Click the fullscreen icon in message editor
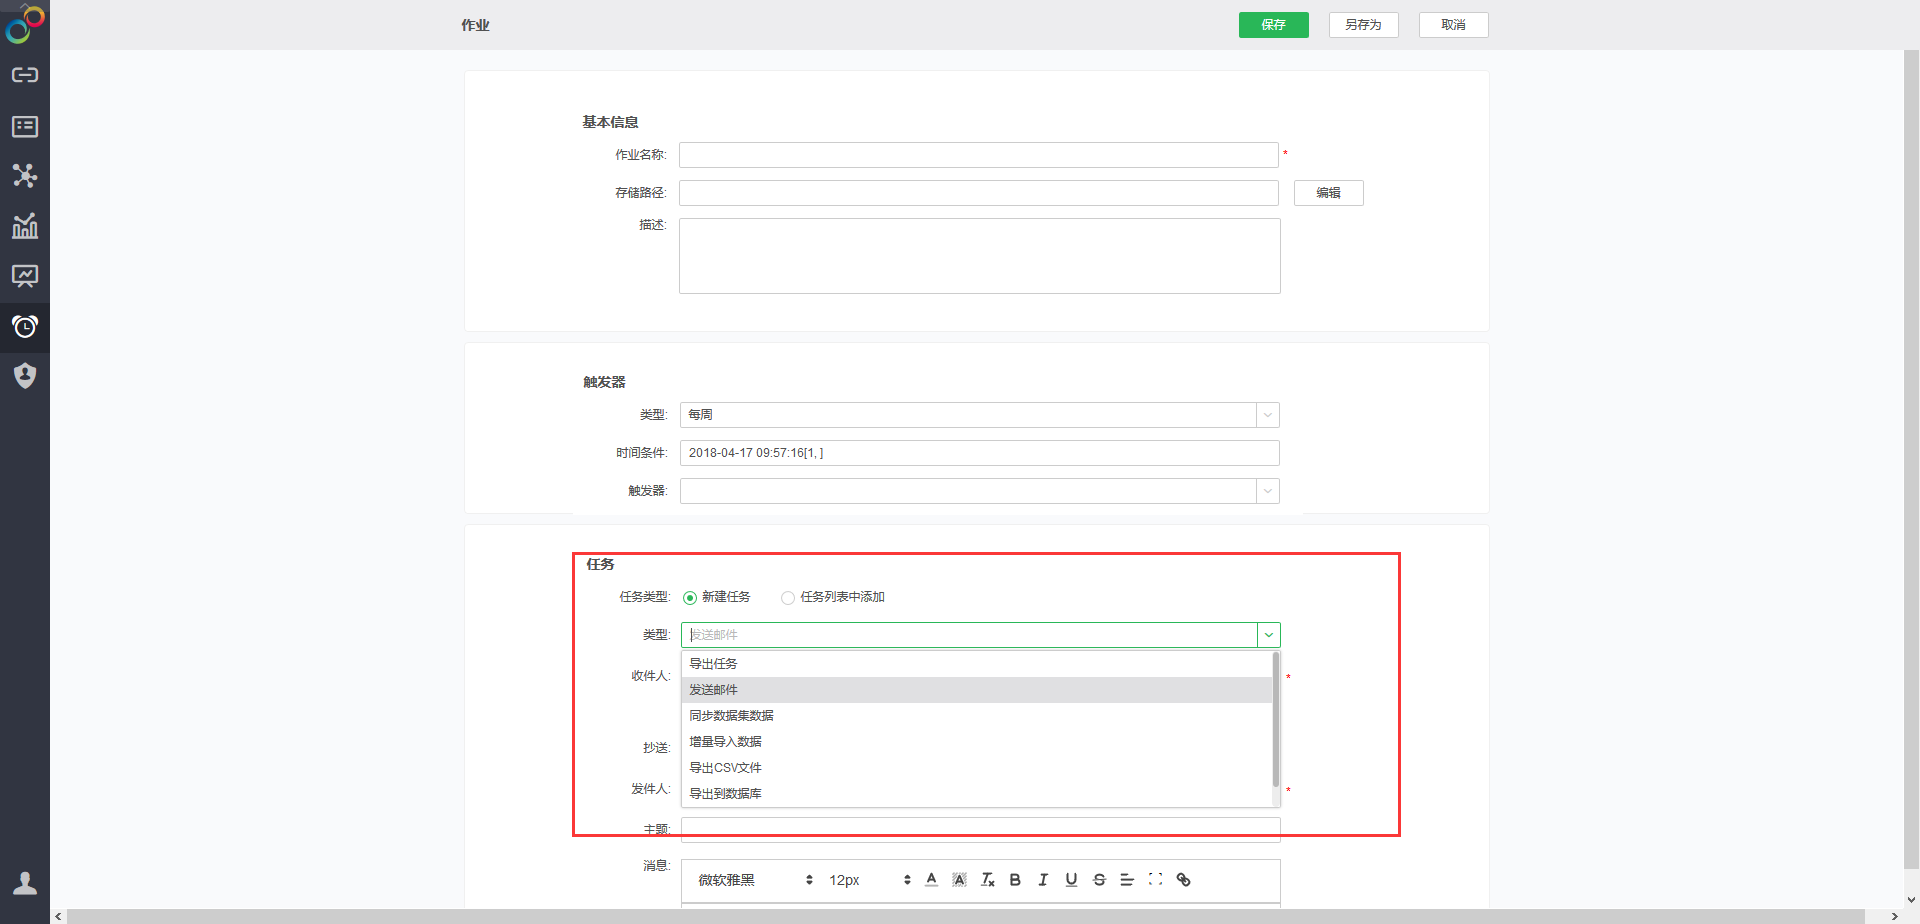Screen dimensions: 1920x924 (1155, 880)
